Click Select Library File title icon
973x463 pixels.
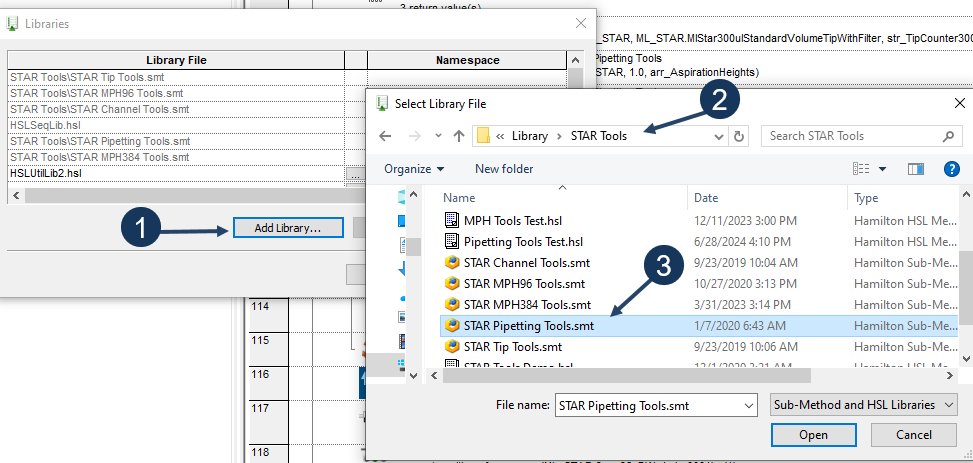coord(382,103)
